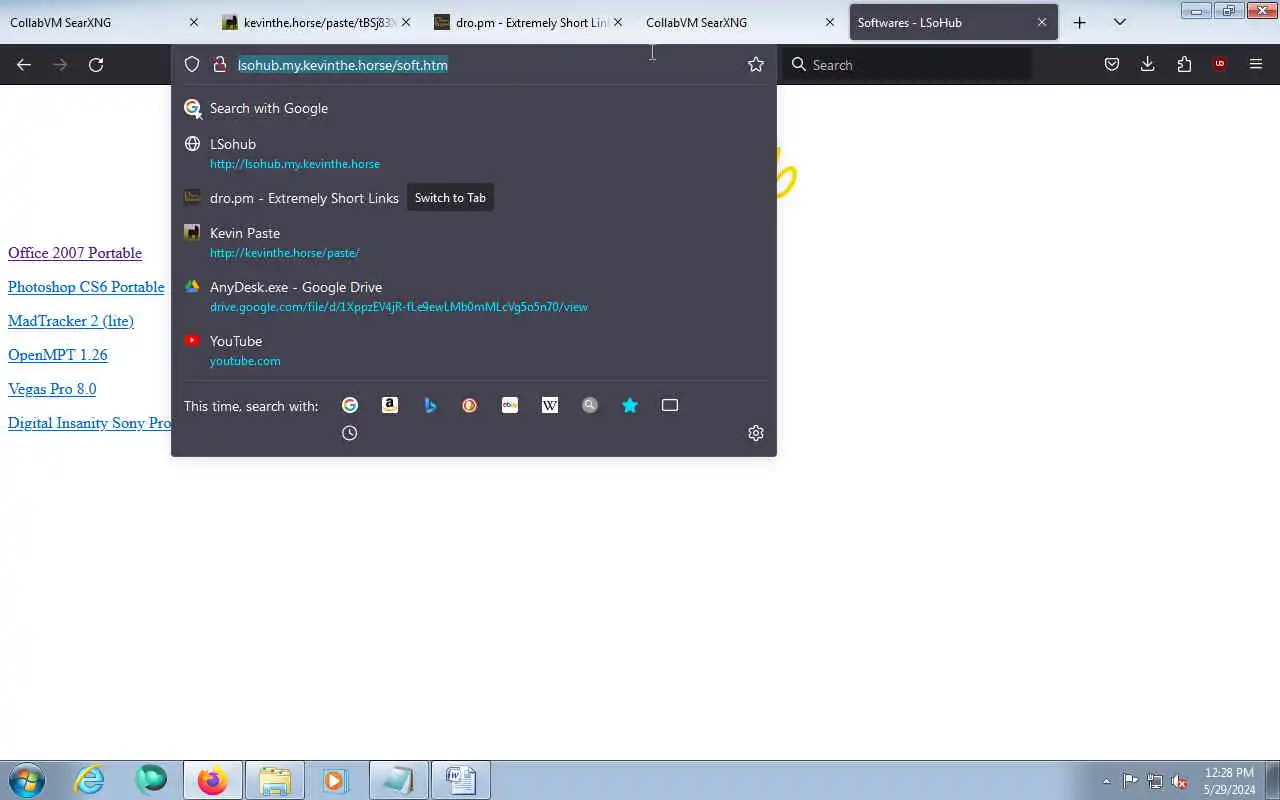This screenshot has height=800, width=1280.
Task: Click the tracking protection shield icon
Action: (x=192, y=65)
